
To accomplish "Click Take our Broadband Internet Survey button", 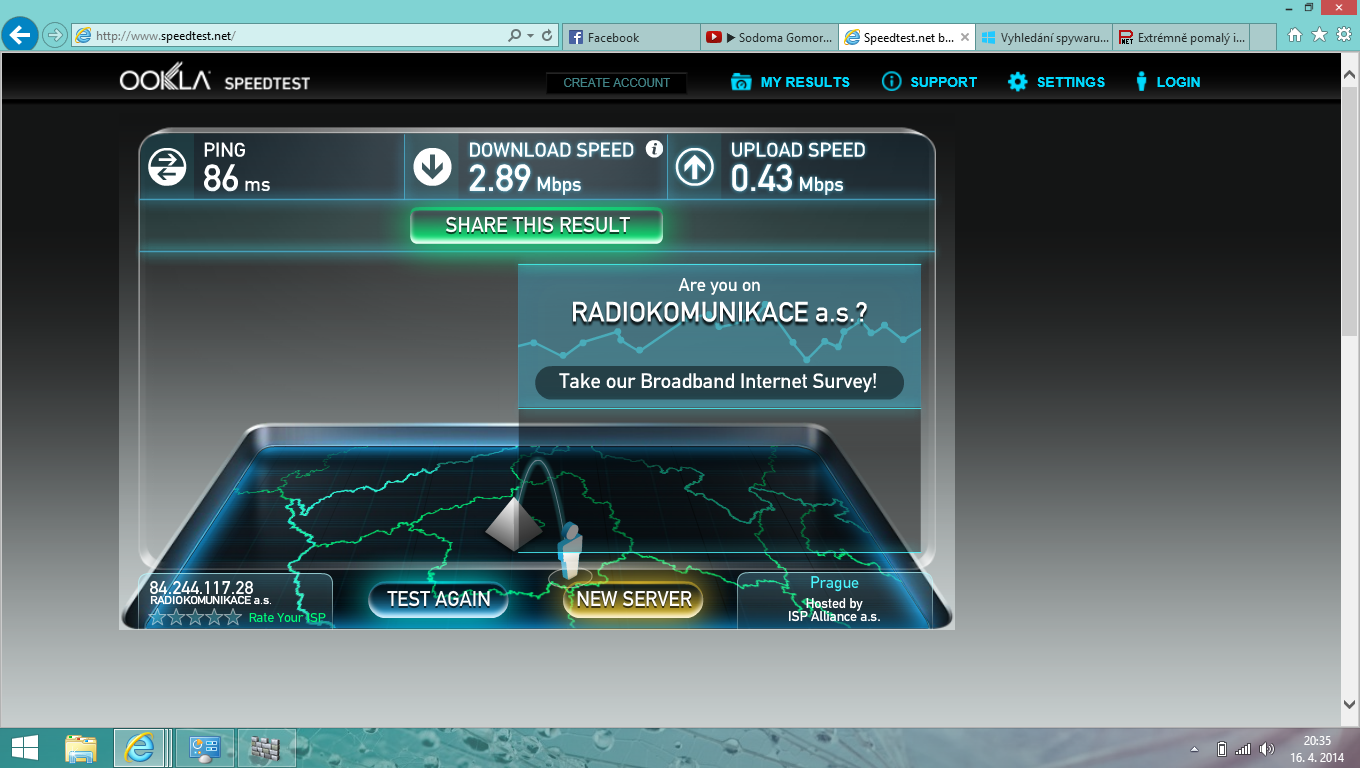I will tap(719, 382).
